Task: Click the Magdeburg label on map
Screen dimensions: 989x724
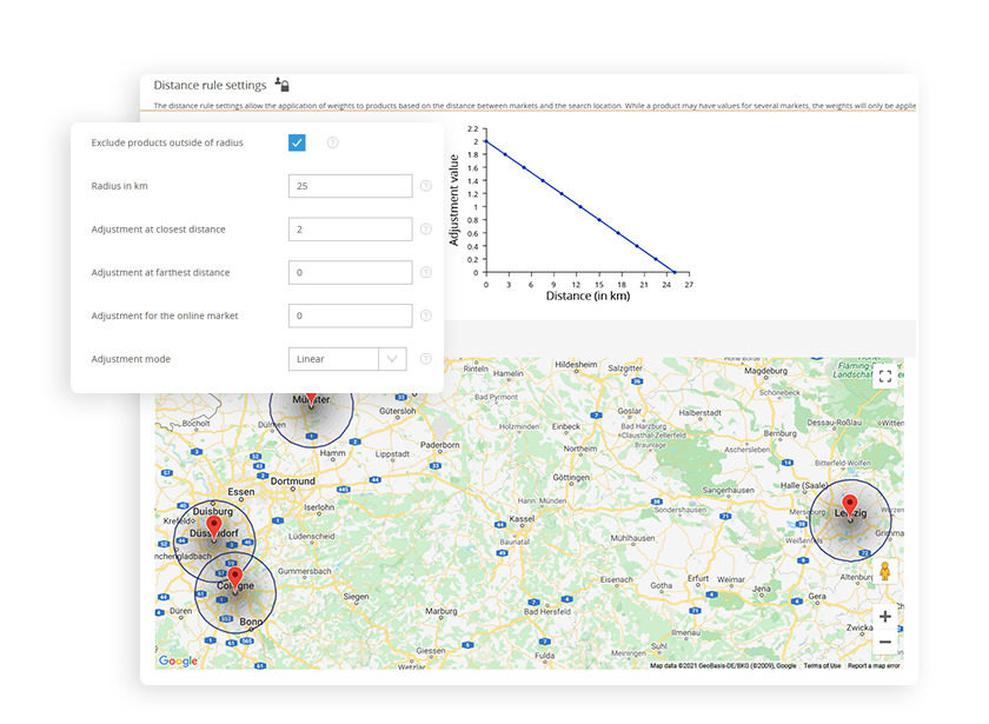Action: pos(766,371)
